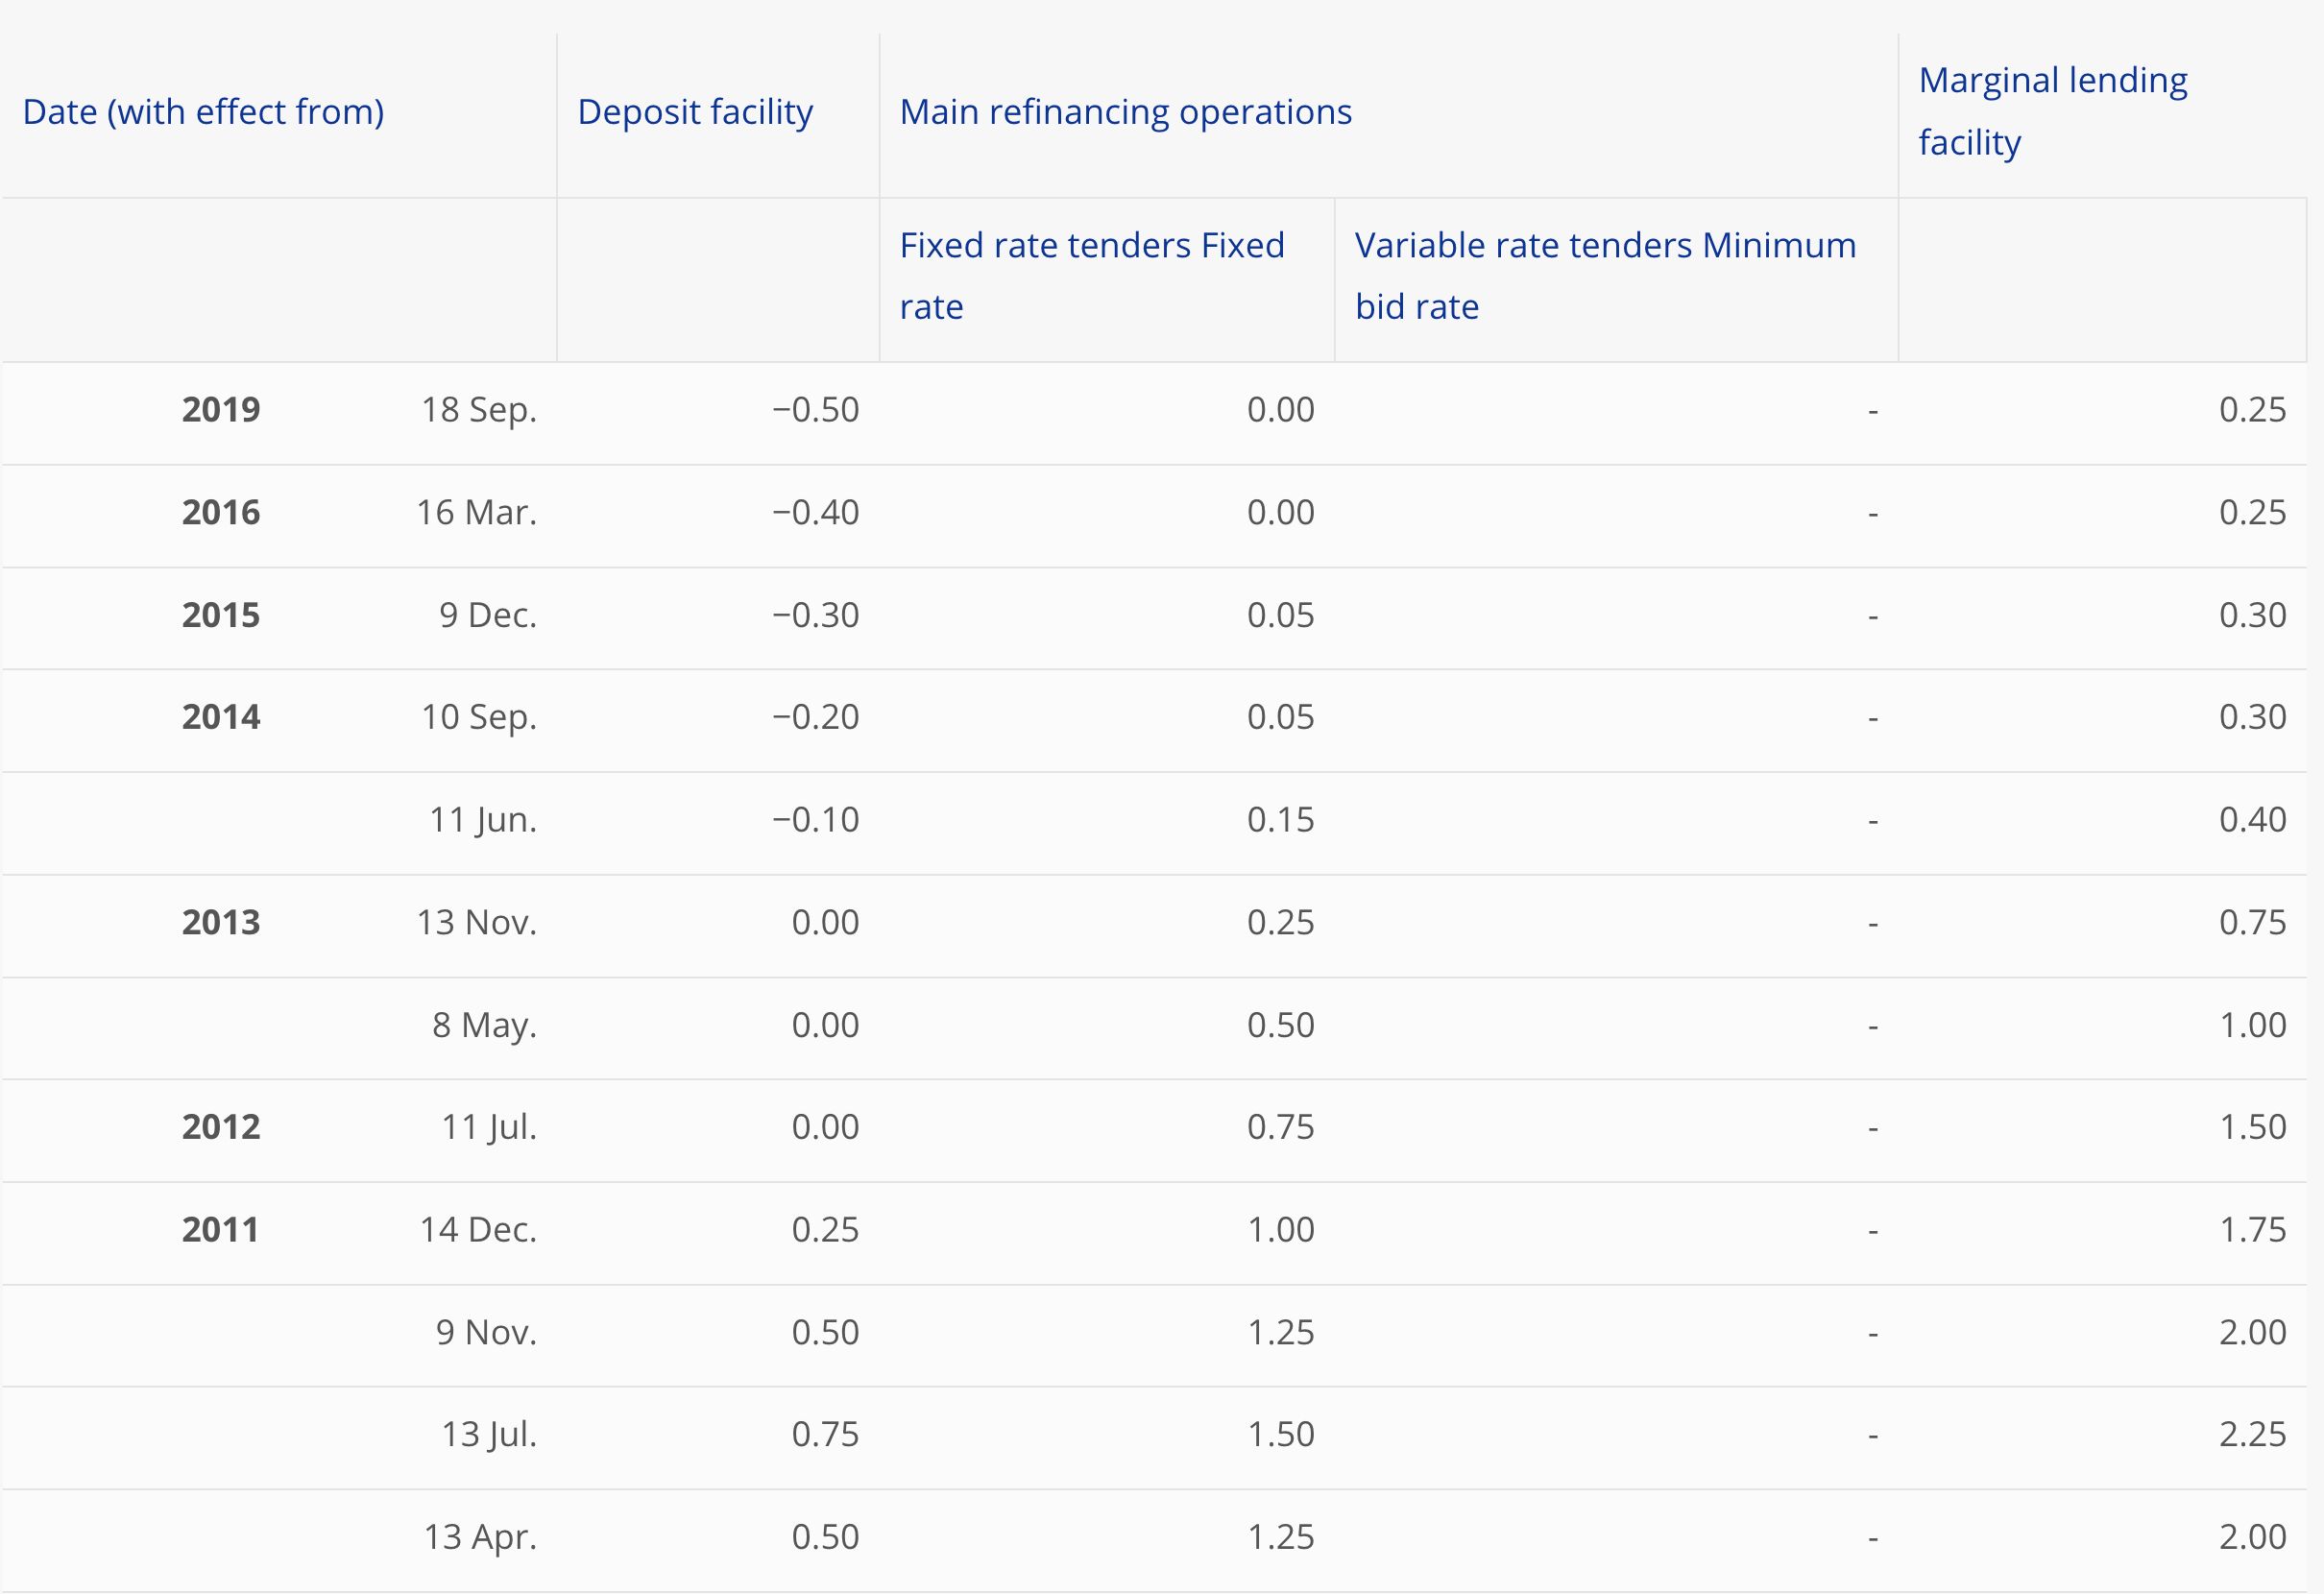The height and width of the screenshot is (1594, 2324).
Task: Click the 'Main refinancing operations' header
Action: tap(1125, 112)
